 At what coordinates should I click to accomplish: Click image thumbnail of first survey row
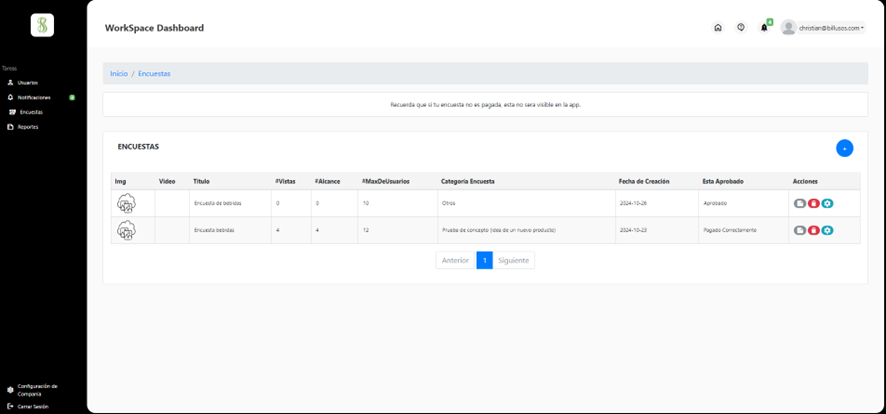coord(126,203)
